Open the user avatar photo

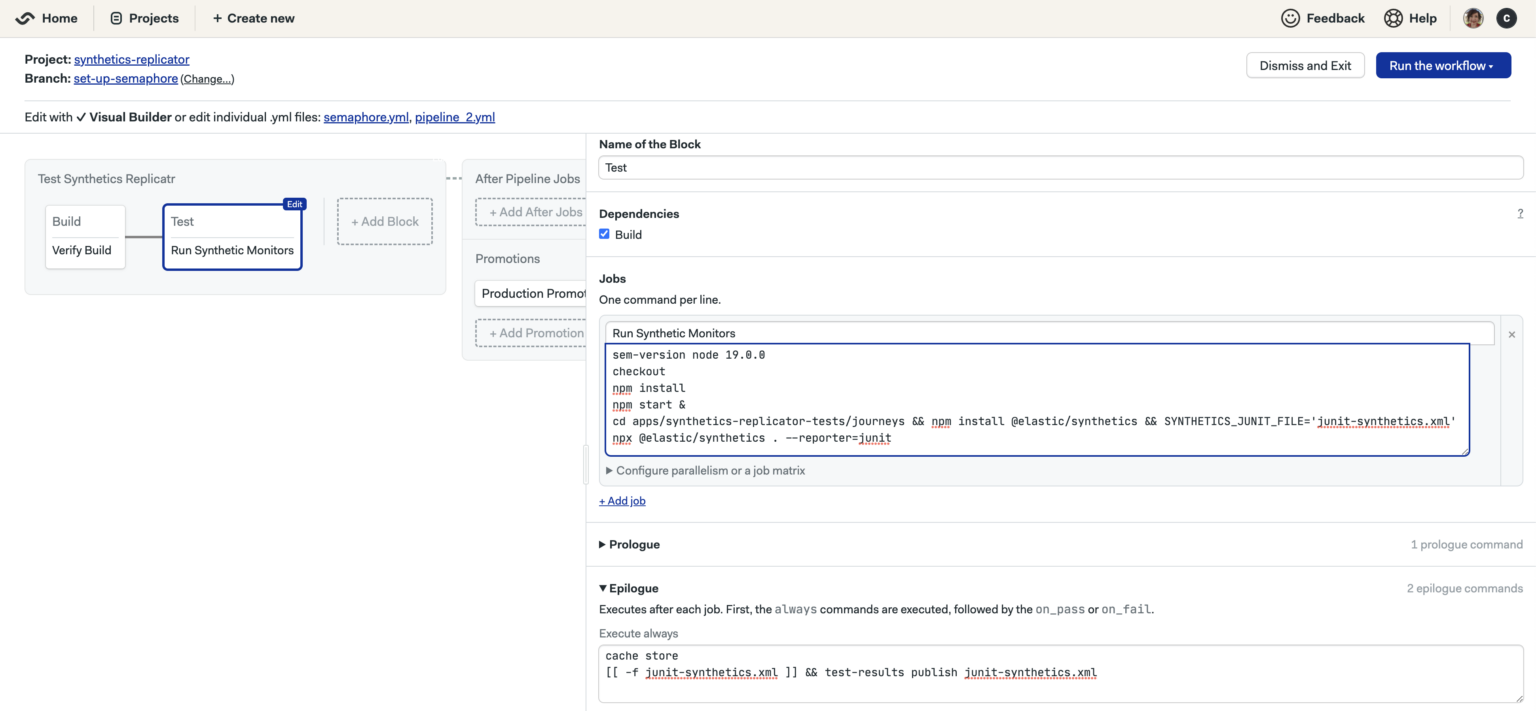(x=1472, y=17)
